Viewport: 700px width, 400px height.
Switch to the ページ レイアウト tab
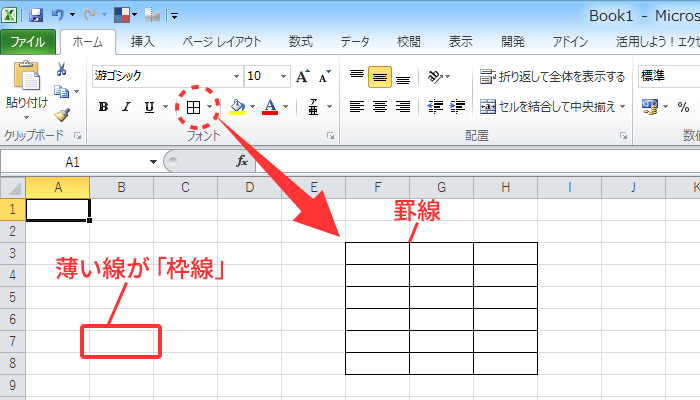pyautogui.click(x=222, y=42)
